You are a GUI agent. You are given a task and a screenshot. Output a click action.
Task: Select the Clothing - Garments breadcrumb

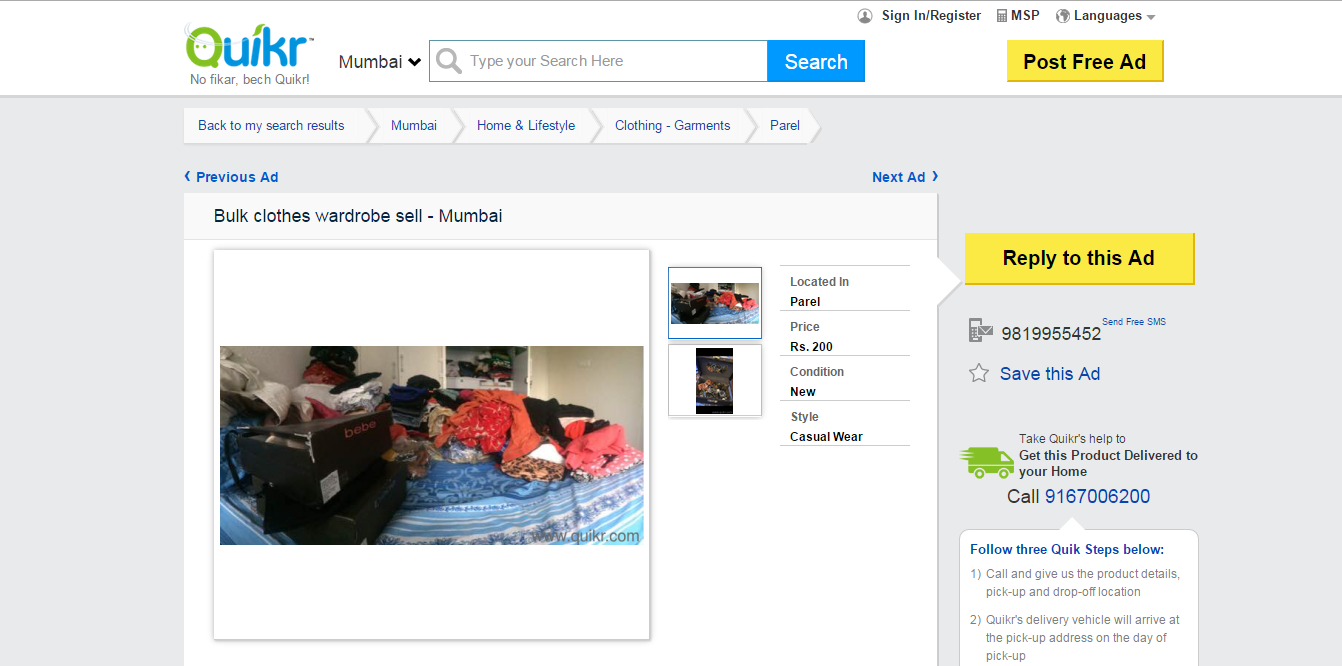coord(672,125)
